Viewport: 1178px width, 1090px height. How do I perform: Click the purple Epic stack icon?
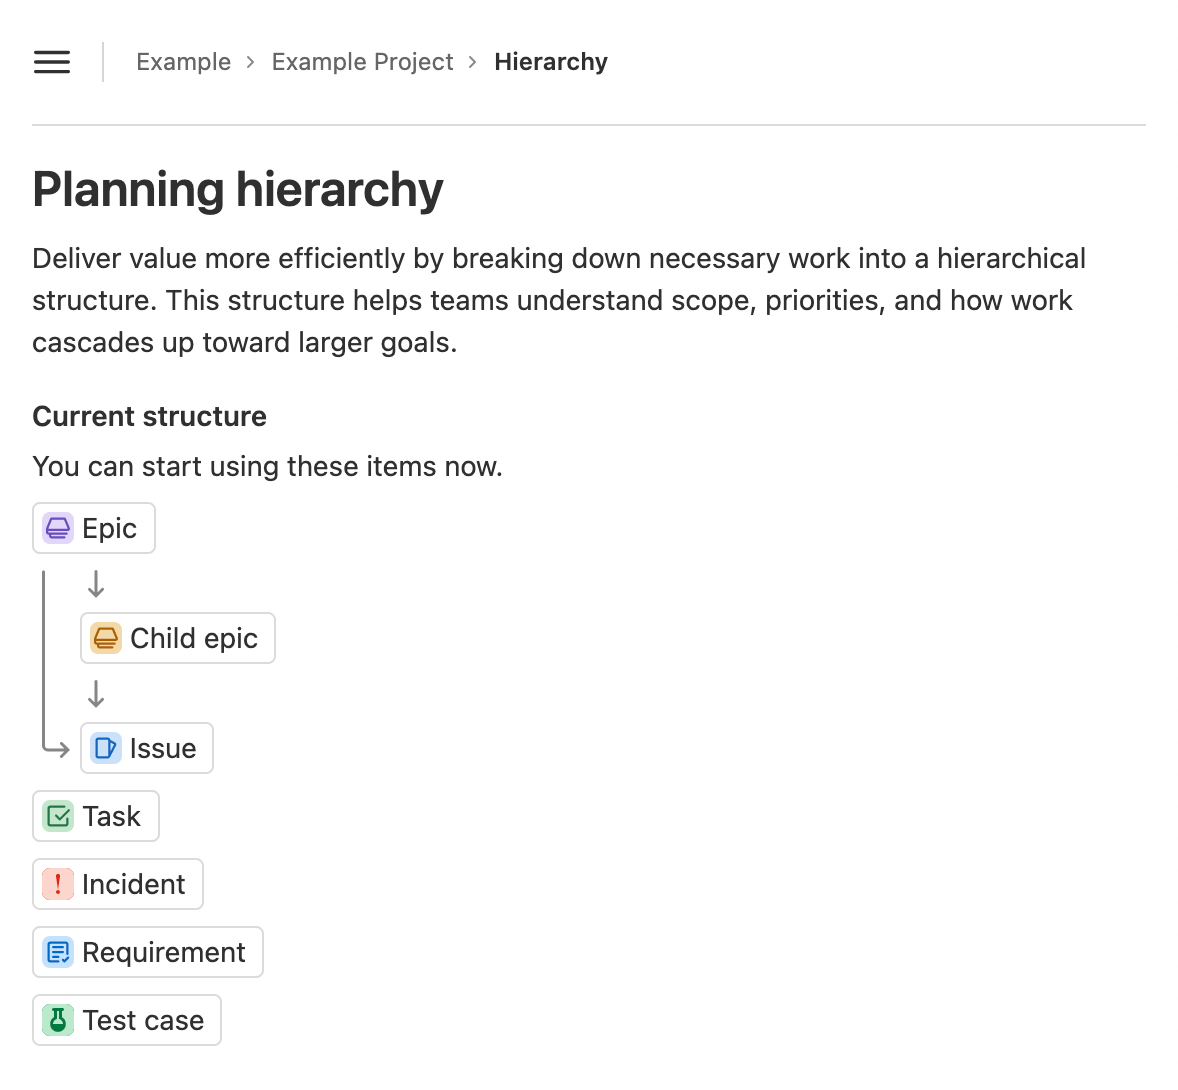(57, 527)
